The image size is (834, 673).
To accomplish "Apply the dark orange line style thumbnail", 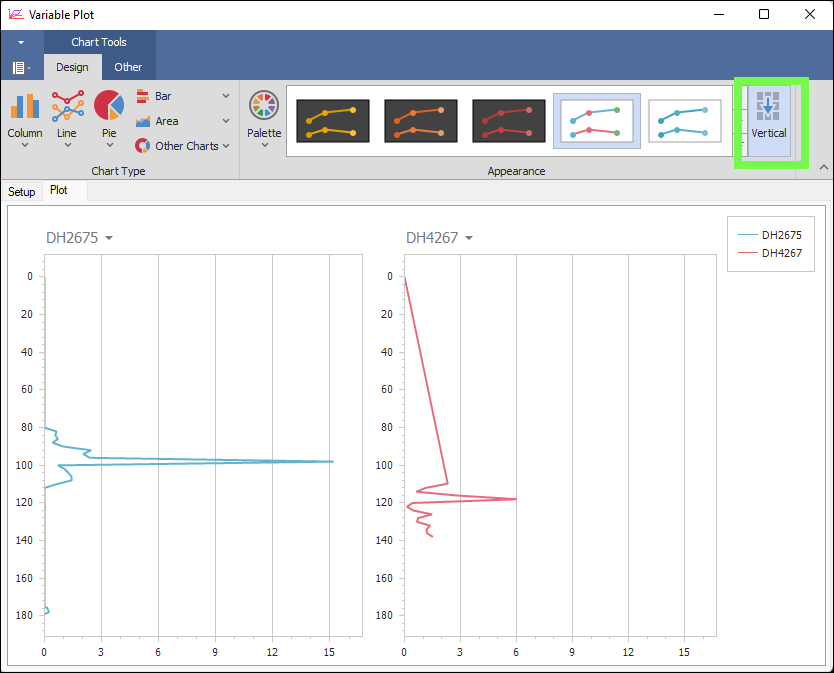I will (x=420, y=121).
